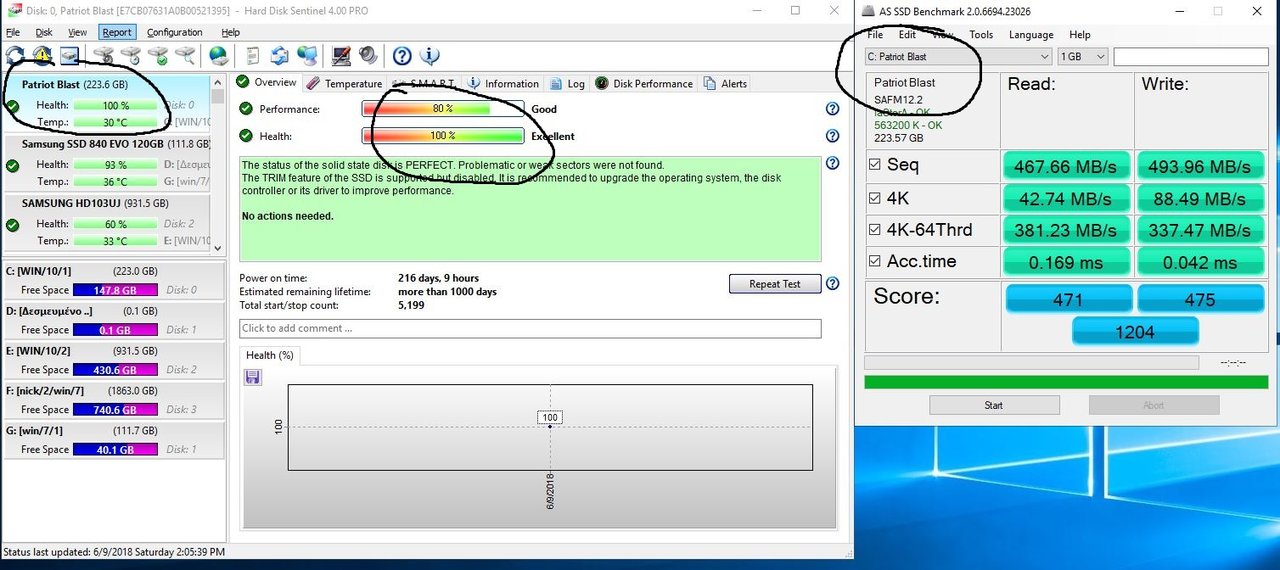Select the Health (%) chart tab

(270, 355)
